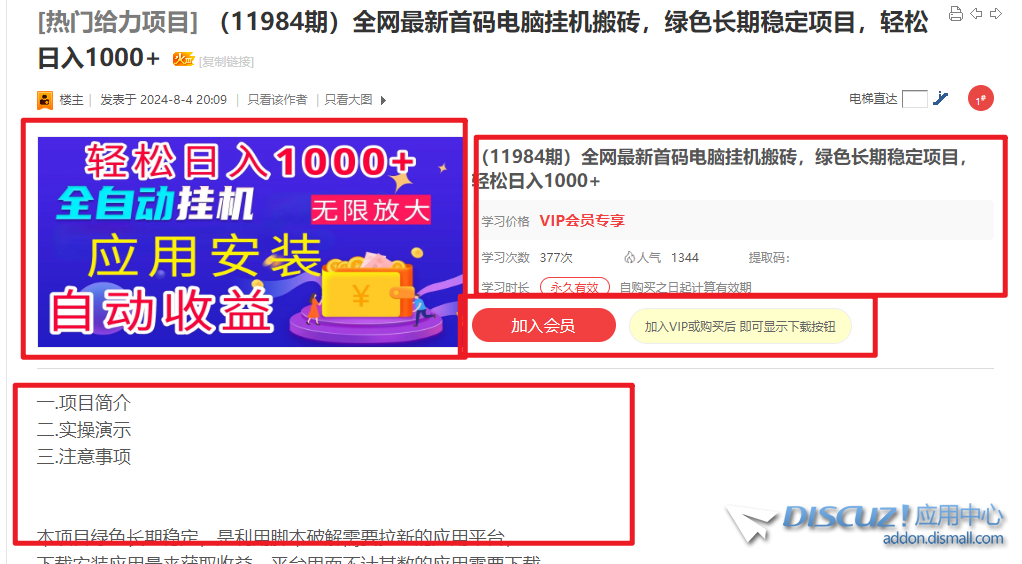The image size is (1022, 564).
Task: Click the orange hot-thread flame badge
Action: coord(183,59)
